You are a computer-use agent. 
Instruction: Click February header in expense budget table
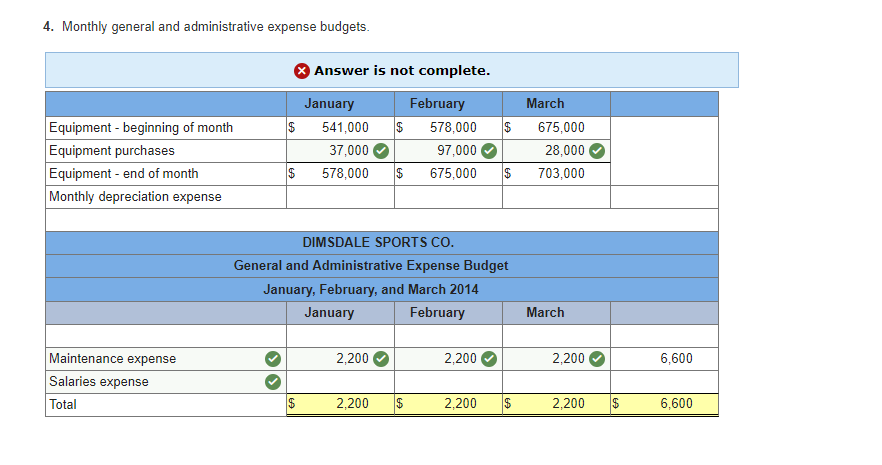pyautogui.click(x=437, y=313)
